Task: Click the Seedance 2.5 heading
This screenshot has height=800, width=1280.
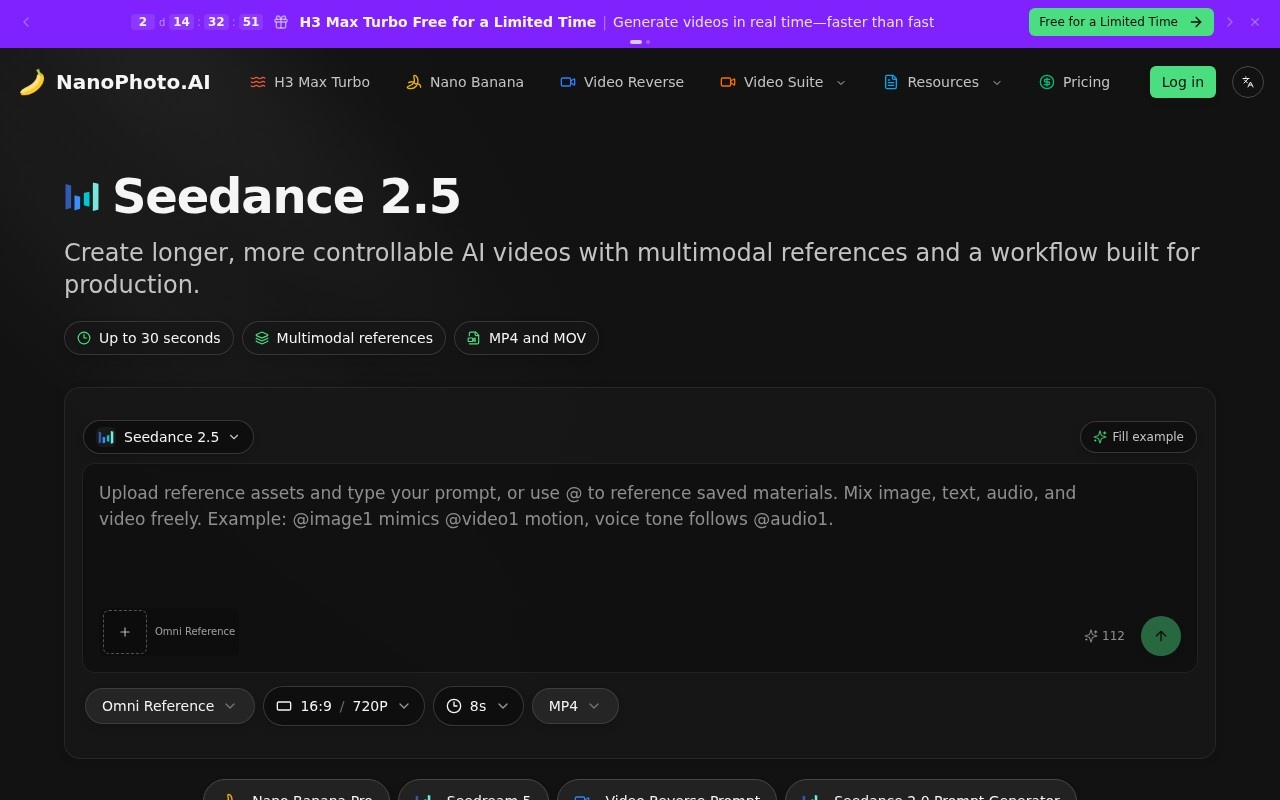Action: (287, 196)
